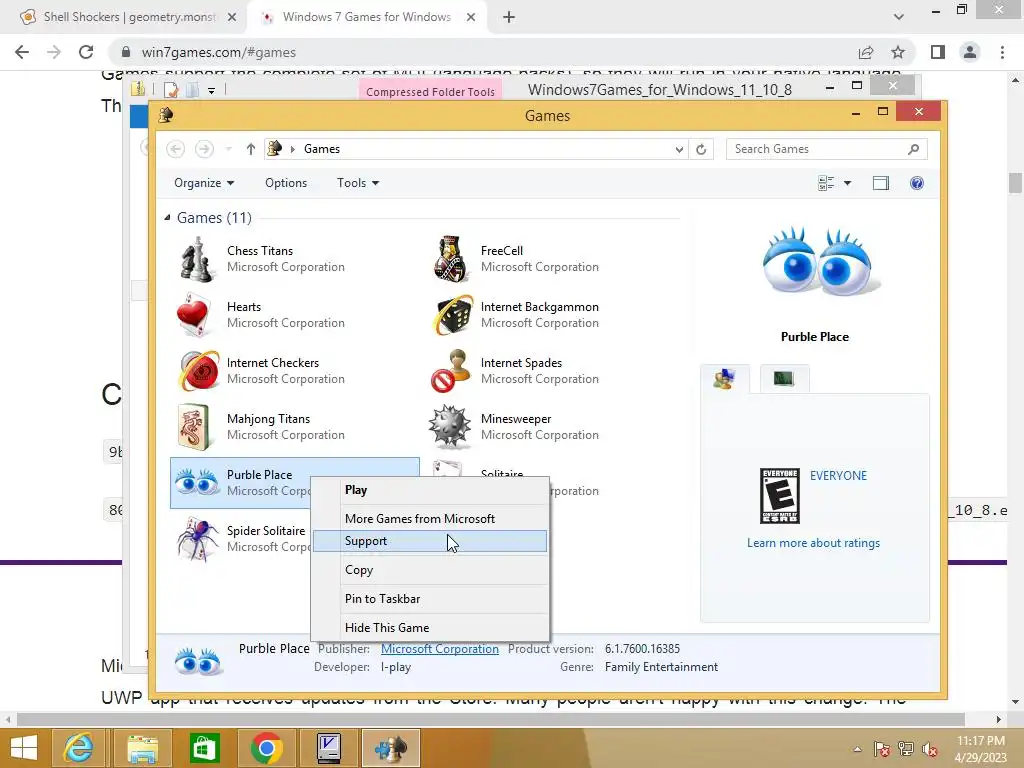Click the page horizontal scrollbar
Image resolution: width=1024 pixels, height=768 pixels.
490,720
